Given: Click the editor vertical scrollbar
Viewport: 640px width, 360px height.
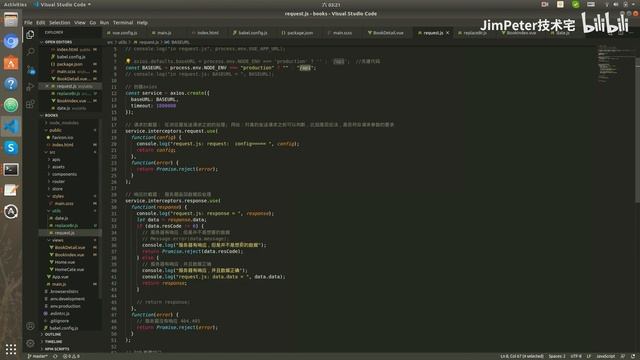Looking at the screenshot, I should (637, 130).
